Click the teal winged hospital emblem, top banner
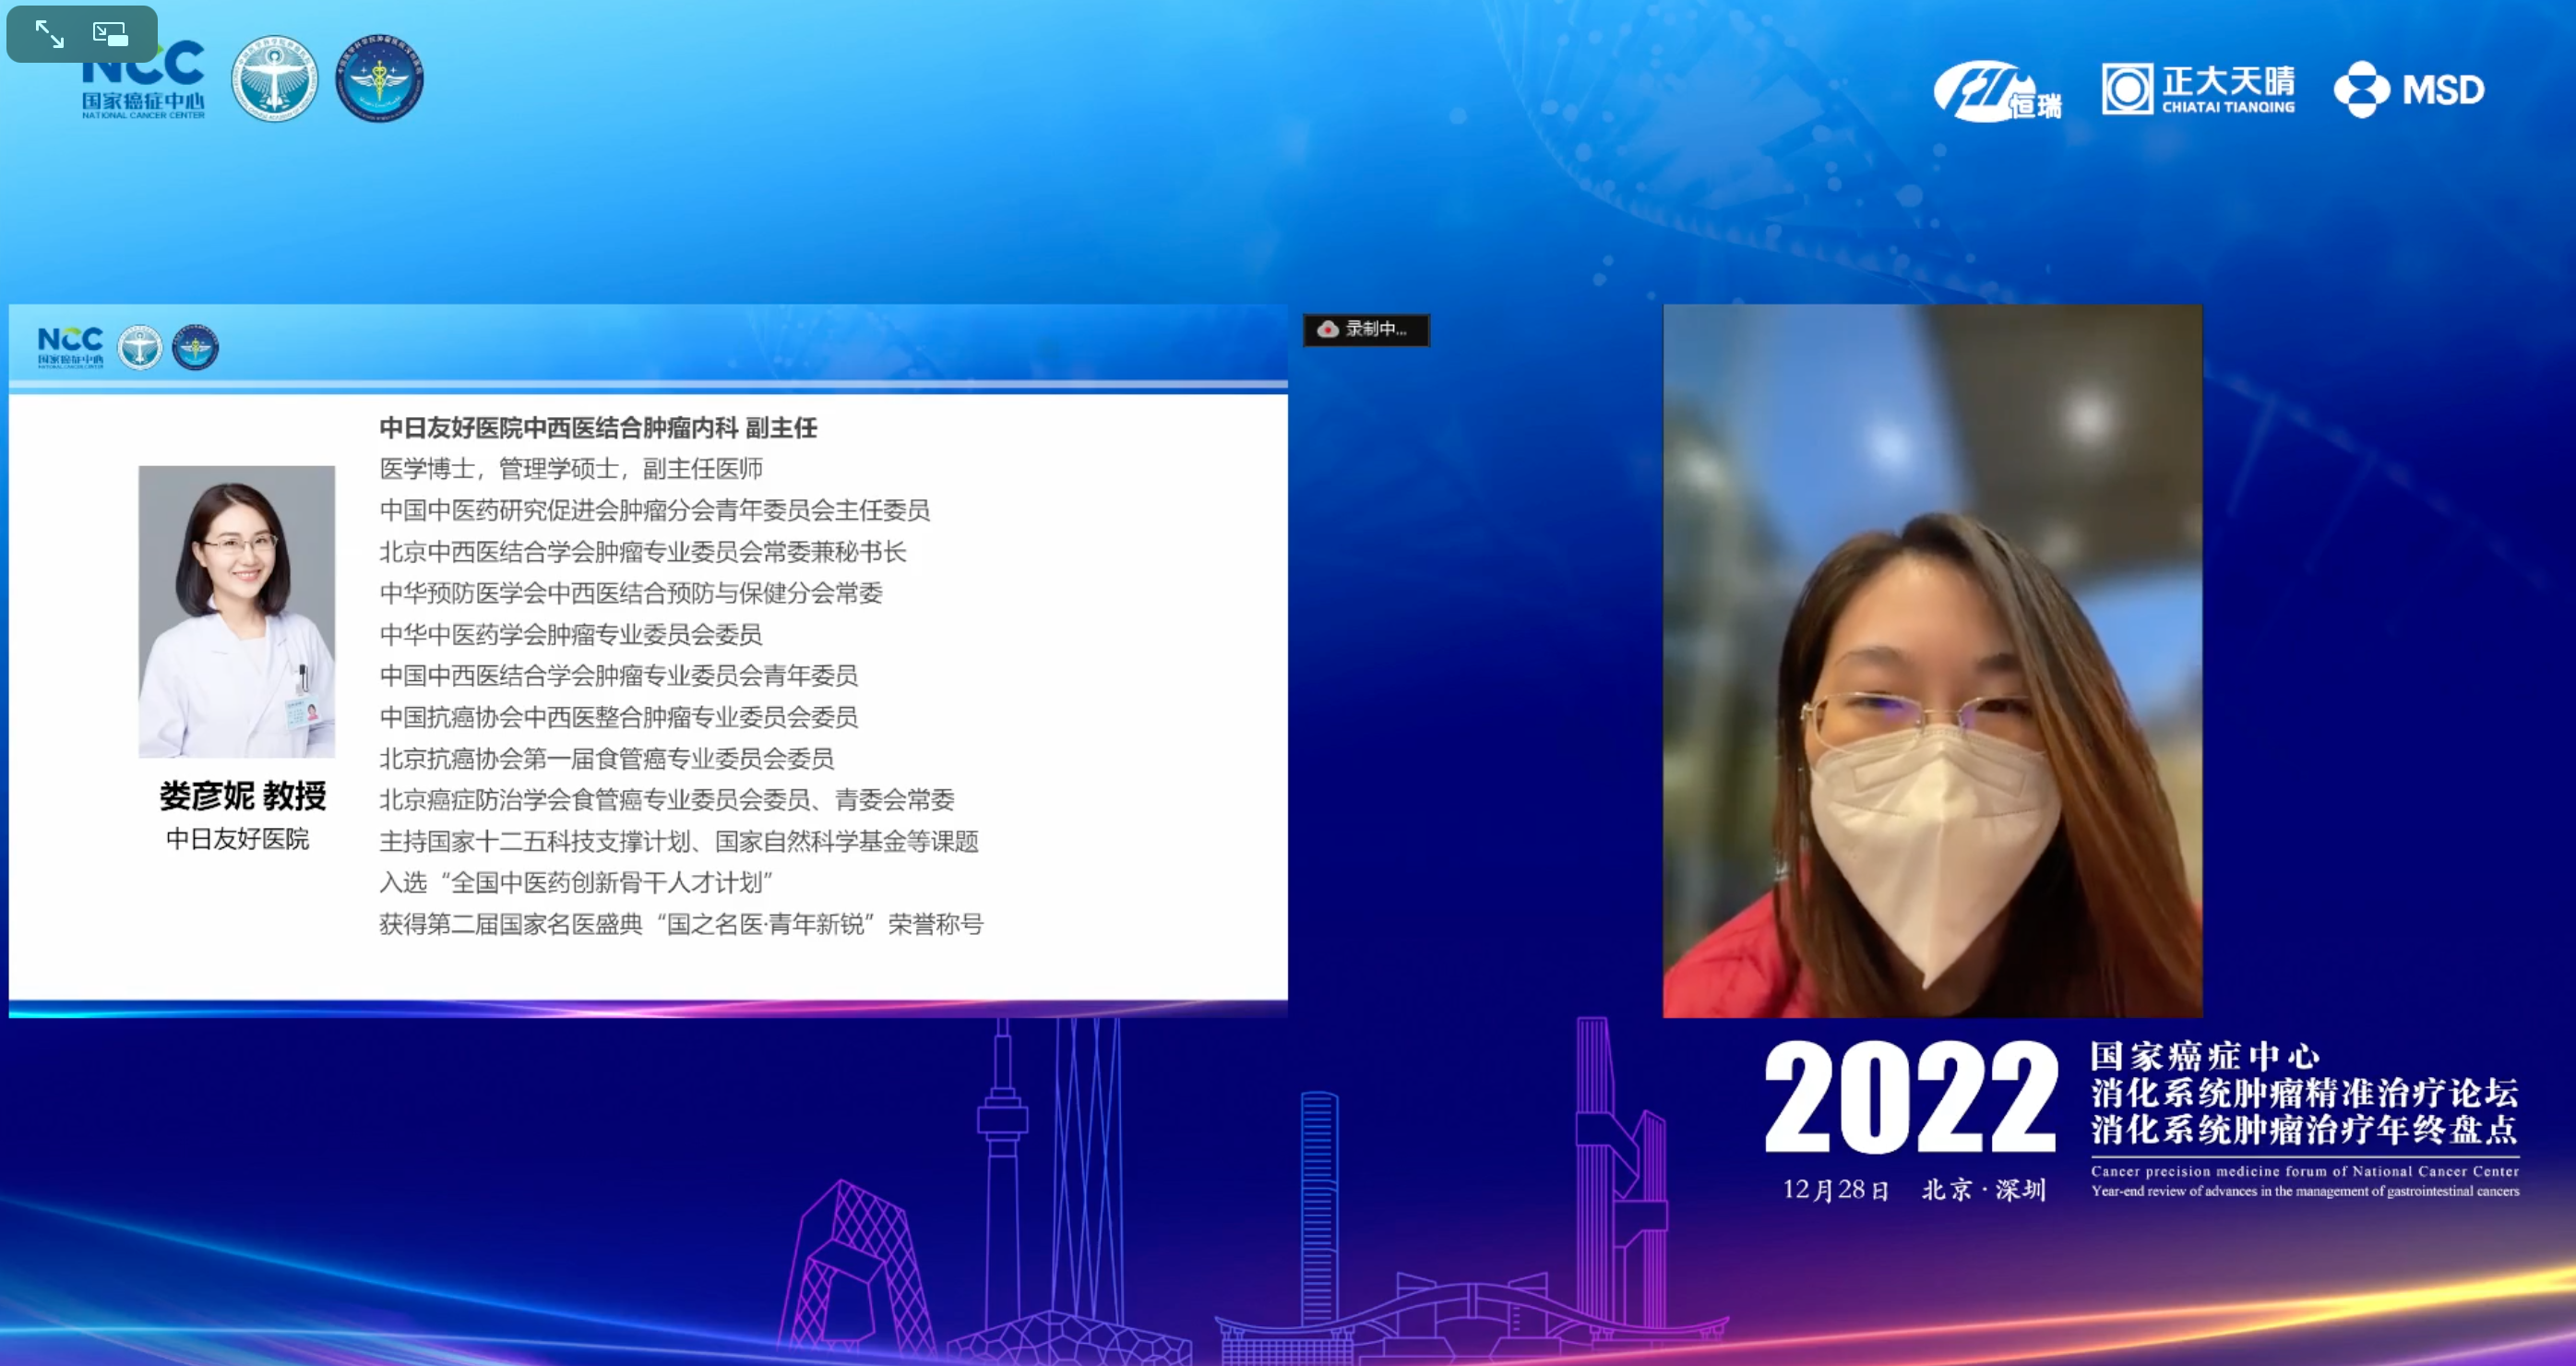 click(274, 79)
